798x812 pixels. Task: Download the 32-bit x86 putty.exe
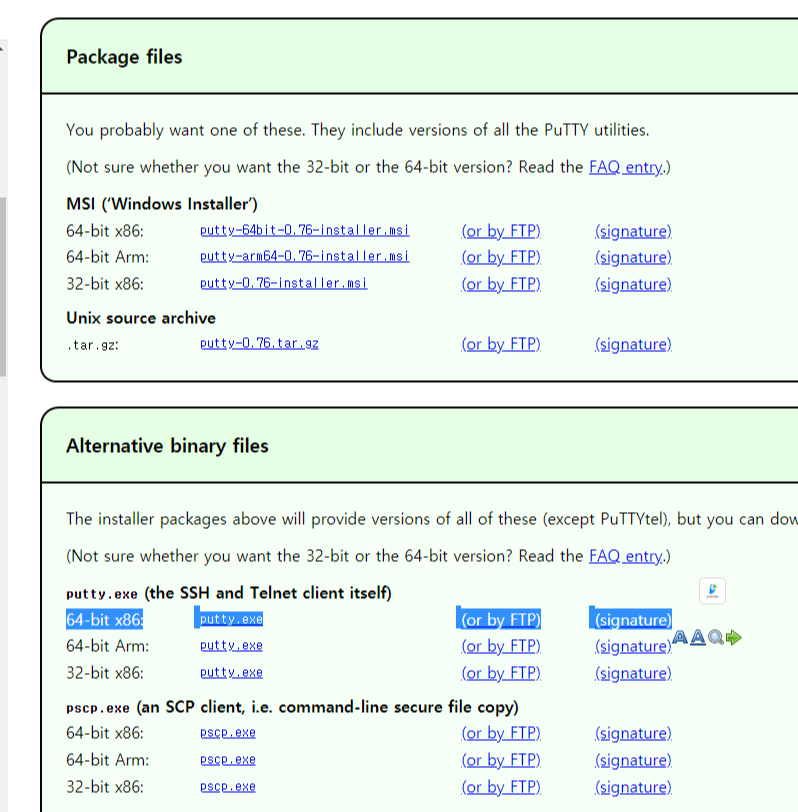231,672
